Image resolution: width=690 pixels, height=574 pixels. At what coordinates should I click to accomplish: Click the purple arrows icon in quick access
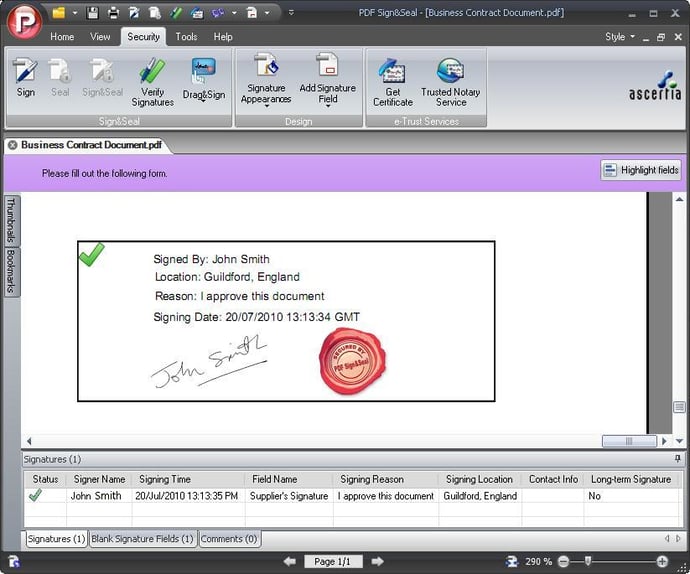tap(218, 13)
